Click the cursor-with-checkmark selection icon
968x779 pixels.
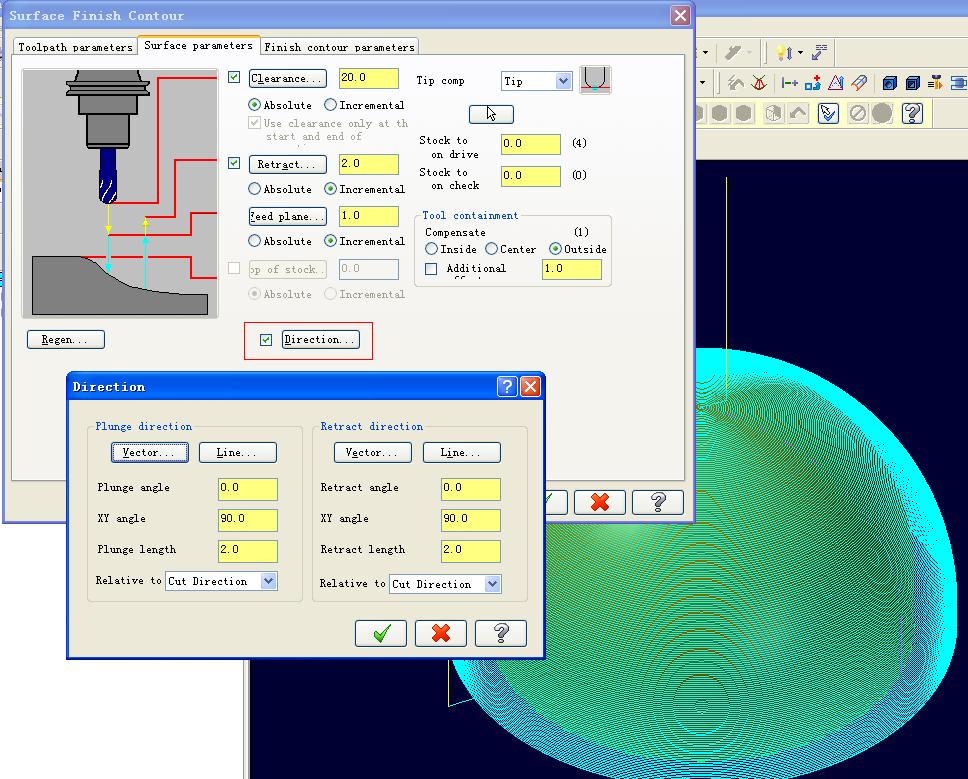pos(828,114)
